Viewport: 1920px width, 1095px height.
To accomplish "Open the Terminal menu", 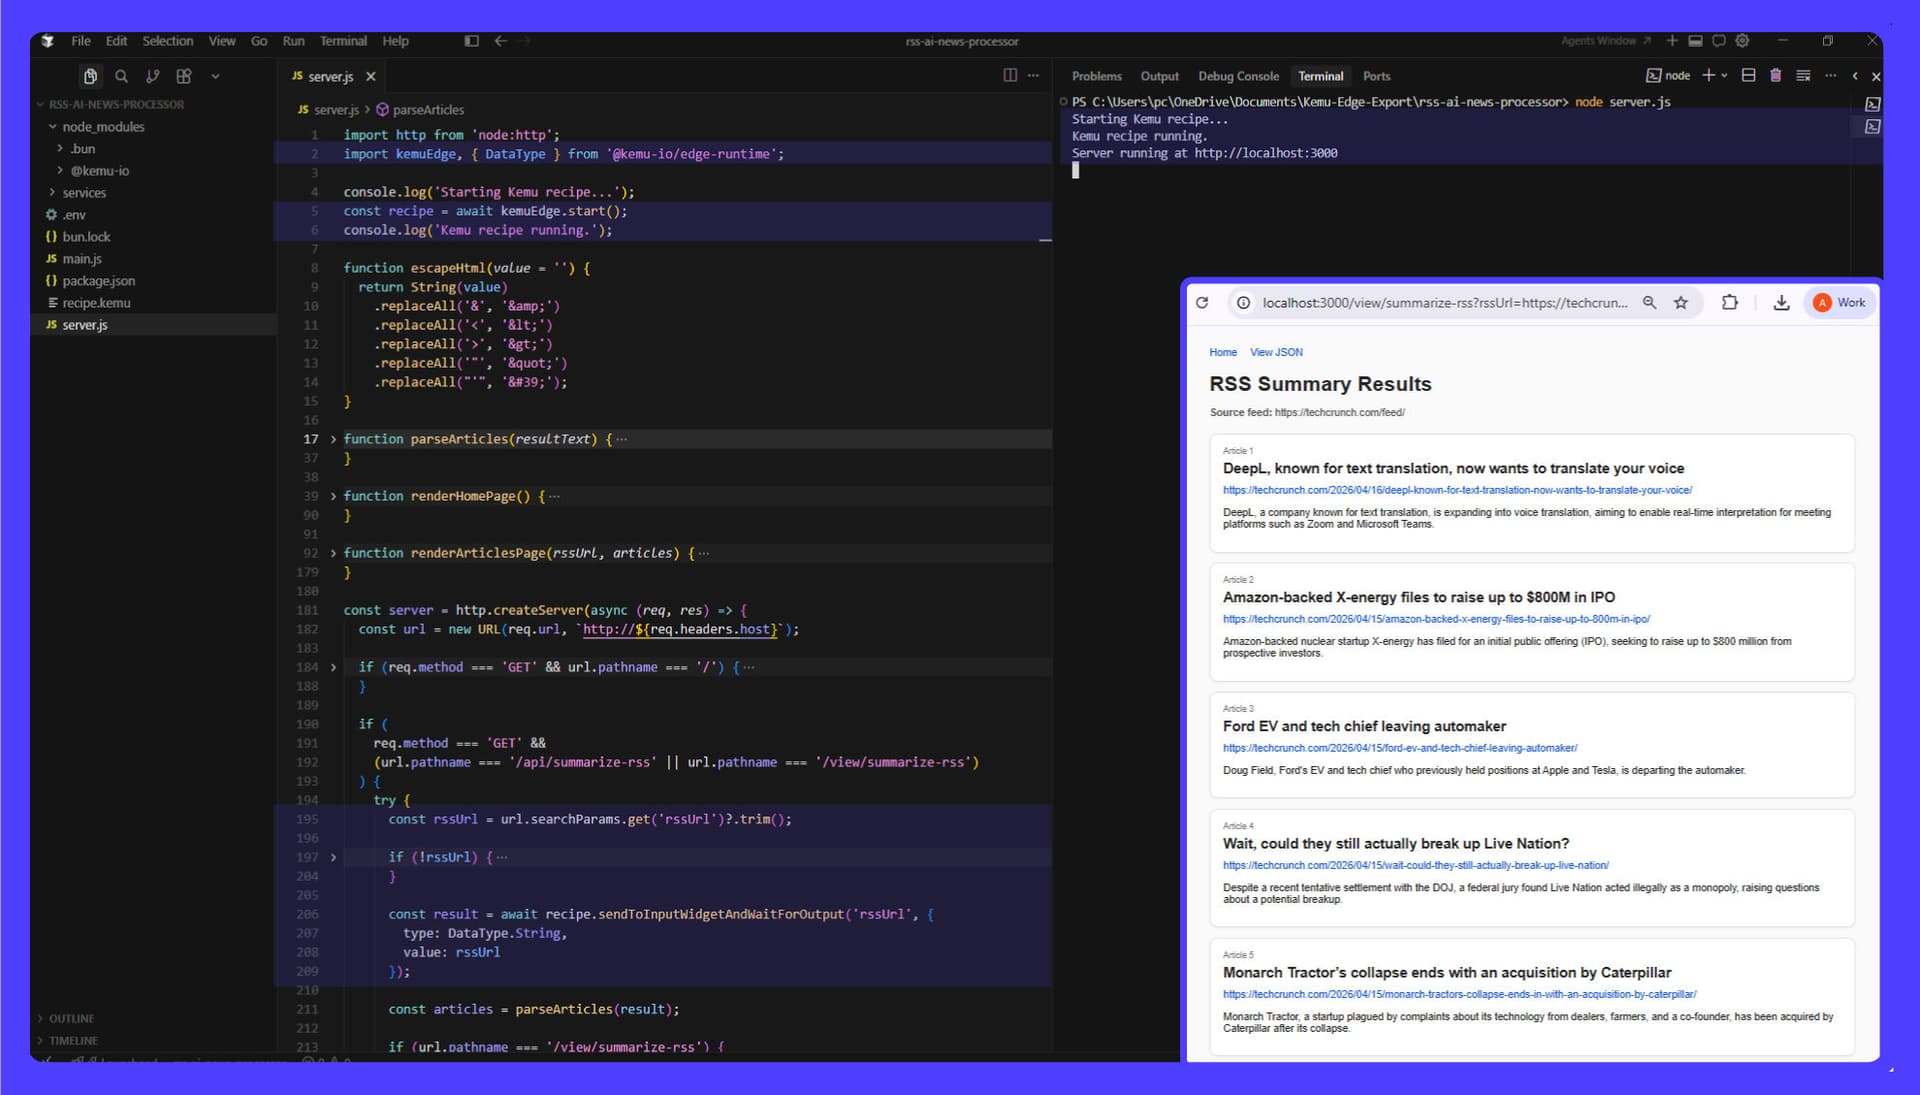I will [x=343, y=41].
